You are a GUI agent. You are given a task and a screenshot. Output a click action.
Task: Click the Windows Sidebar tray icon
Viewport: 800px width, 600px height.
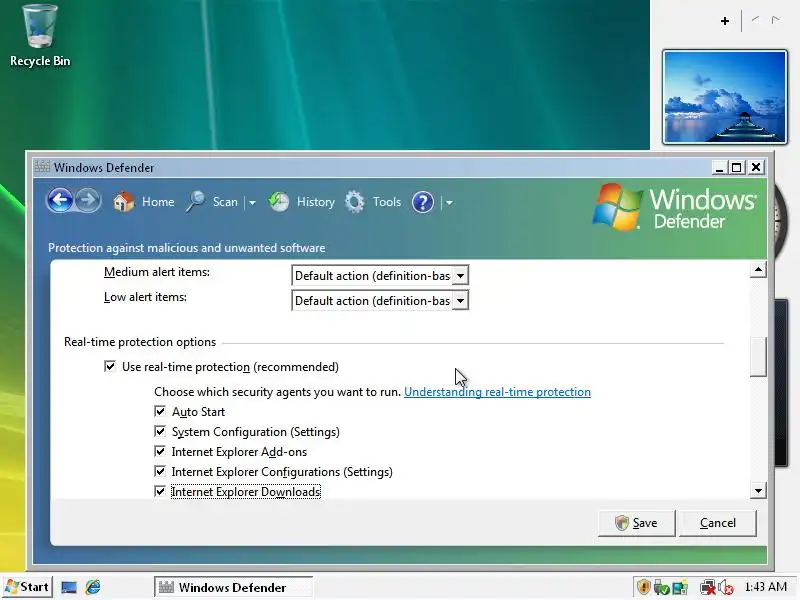[x=680, y=588]
